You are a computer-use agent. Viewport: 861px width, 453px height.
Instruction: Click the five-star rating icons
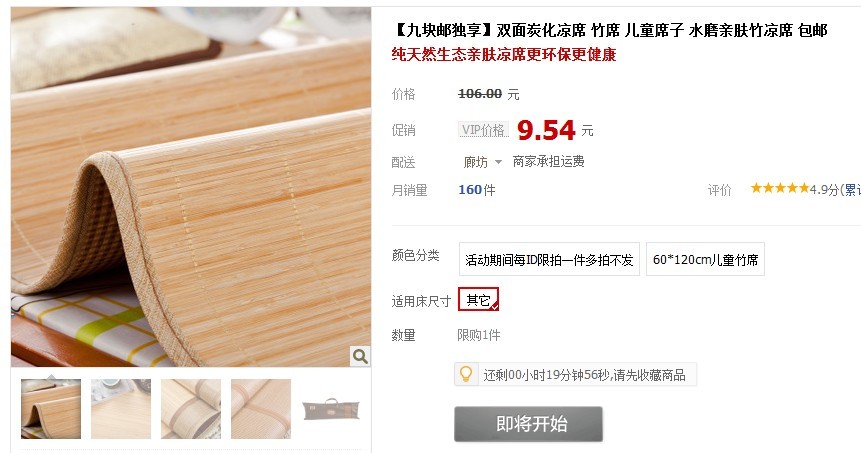[780, 188]
